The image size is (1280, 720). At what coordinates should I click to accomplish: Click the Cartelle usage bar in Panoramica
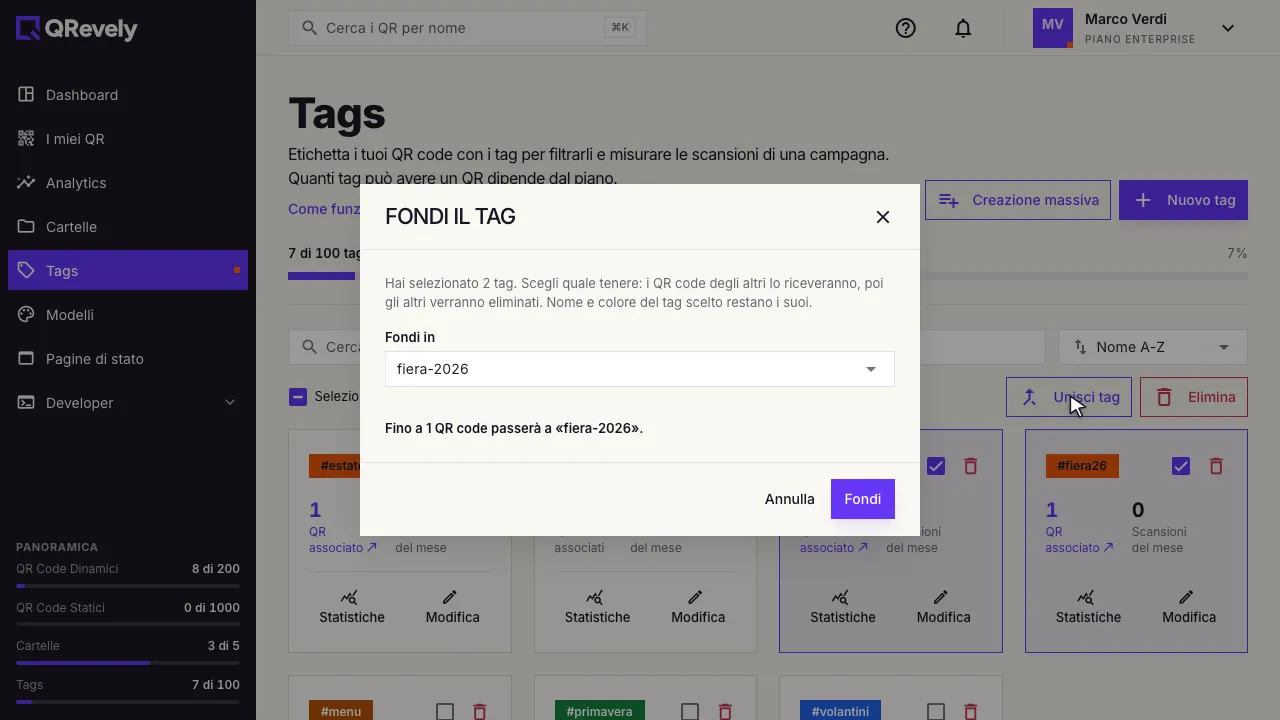click(x=128, y=663)
